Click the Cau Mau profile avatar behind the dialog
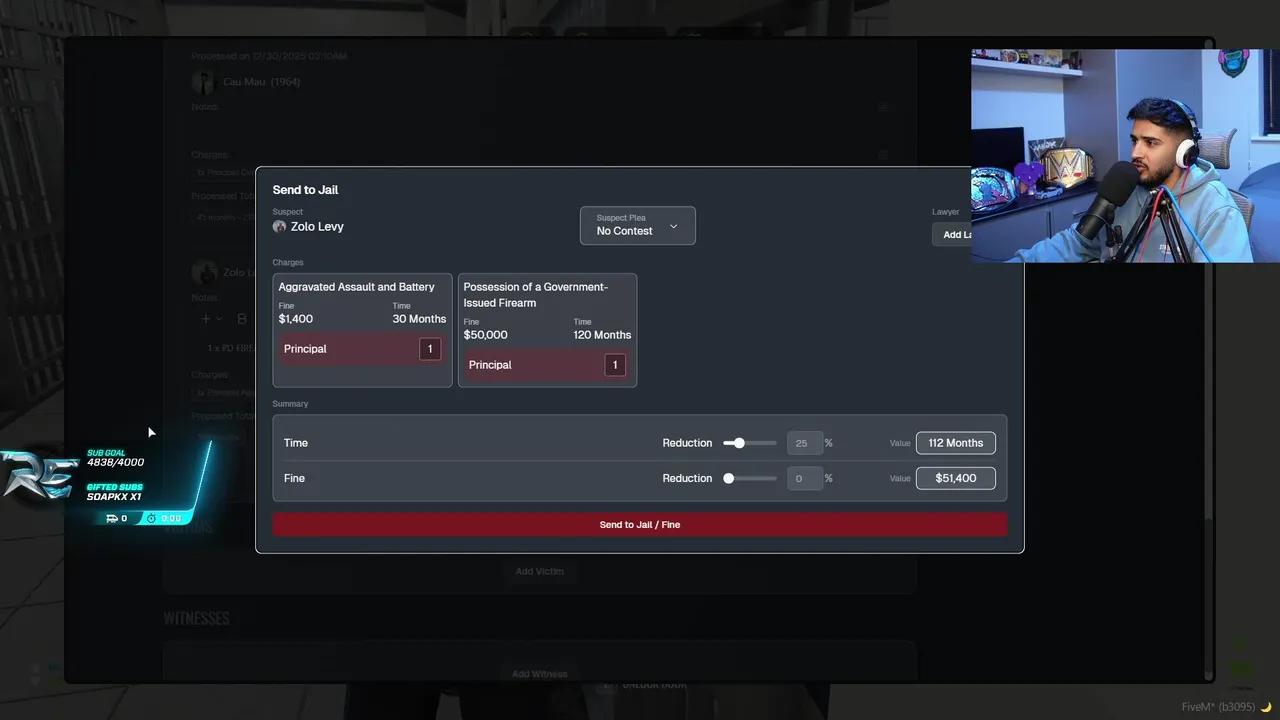Screen dimensions: 1280x720 tap(204, 82)
